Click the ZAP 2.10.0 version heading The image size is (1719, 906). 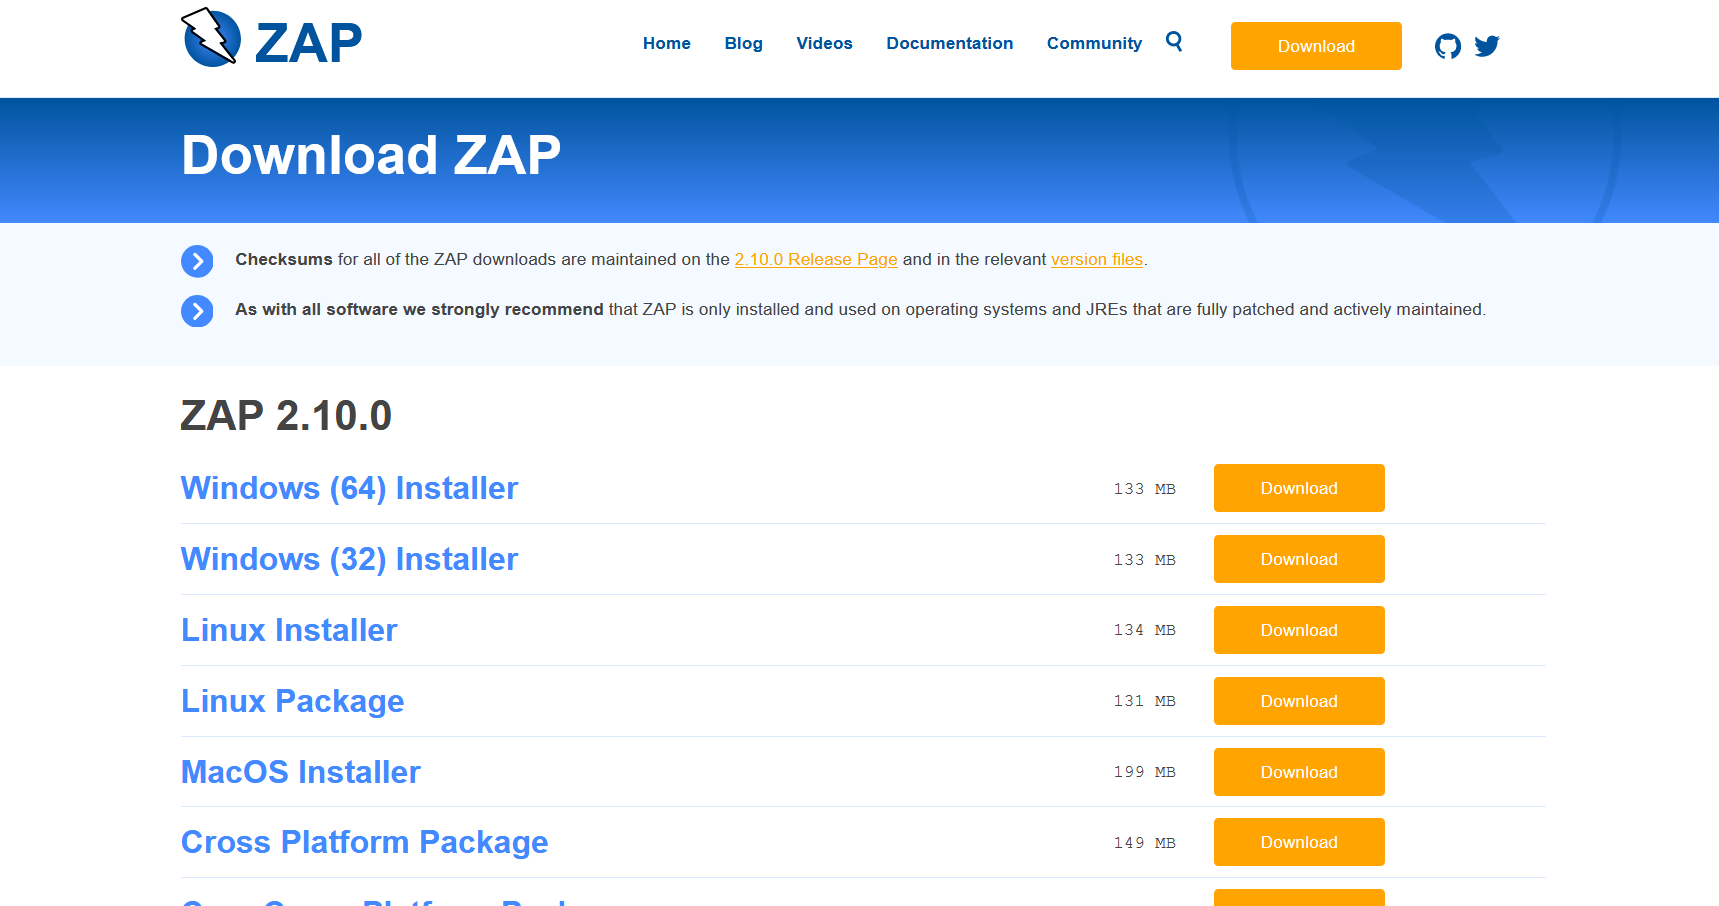pyautogui.click(x=286, y=415)
